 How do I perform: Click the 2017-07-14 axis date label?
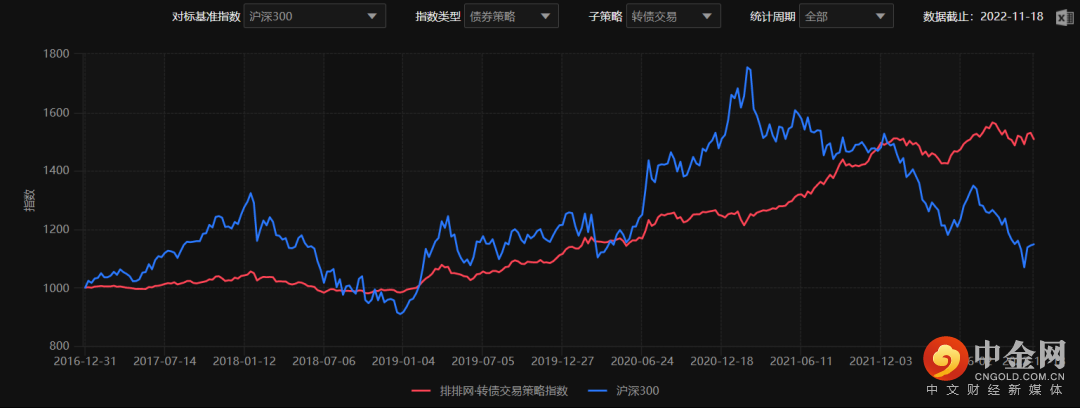(x=165, y=360)
